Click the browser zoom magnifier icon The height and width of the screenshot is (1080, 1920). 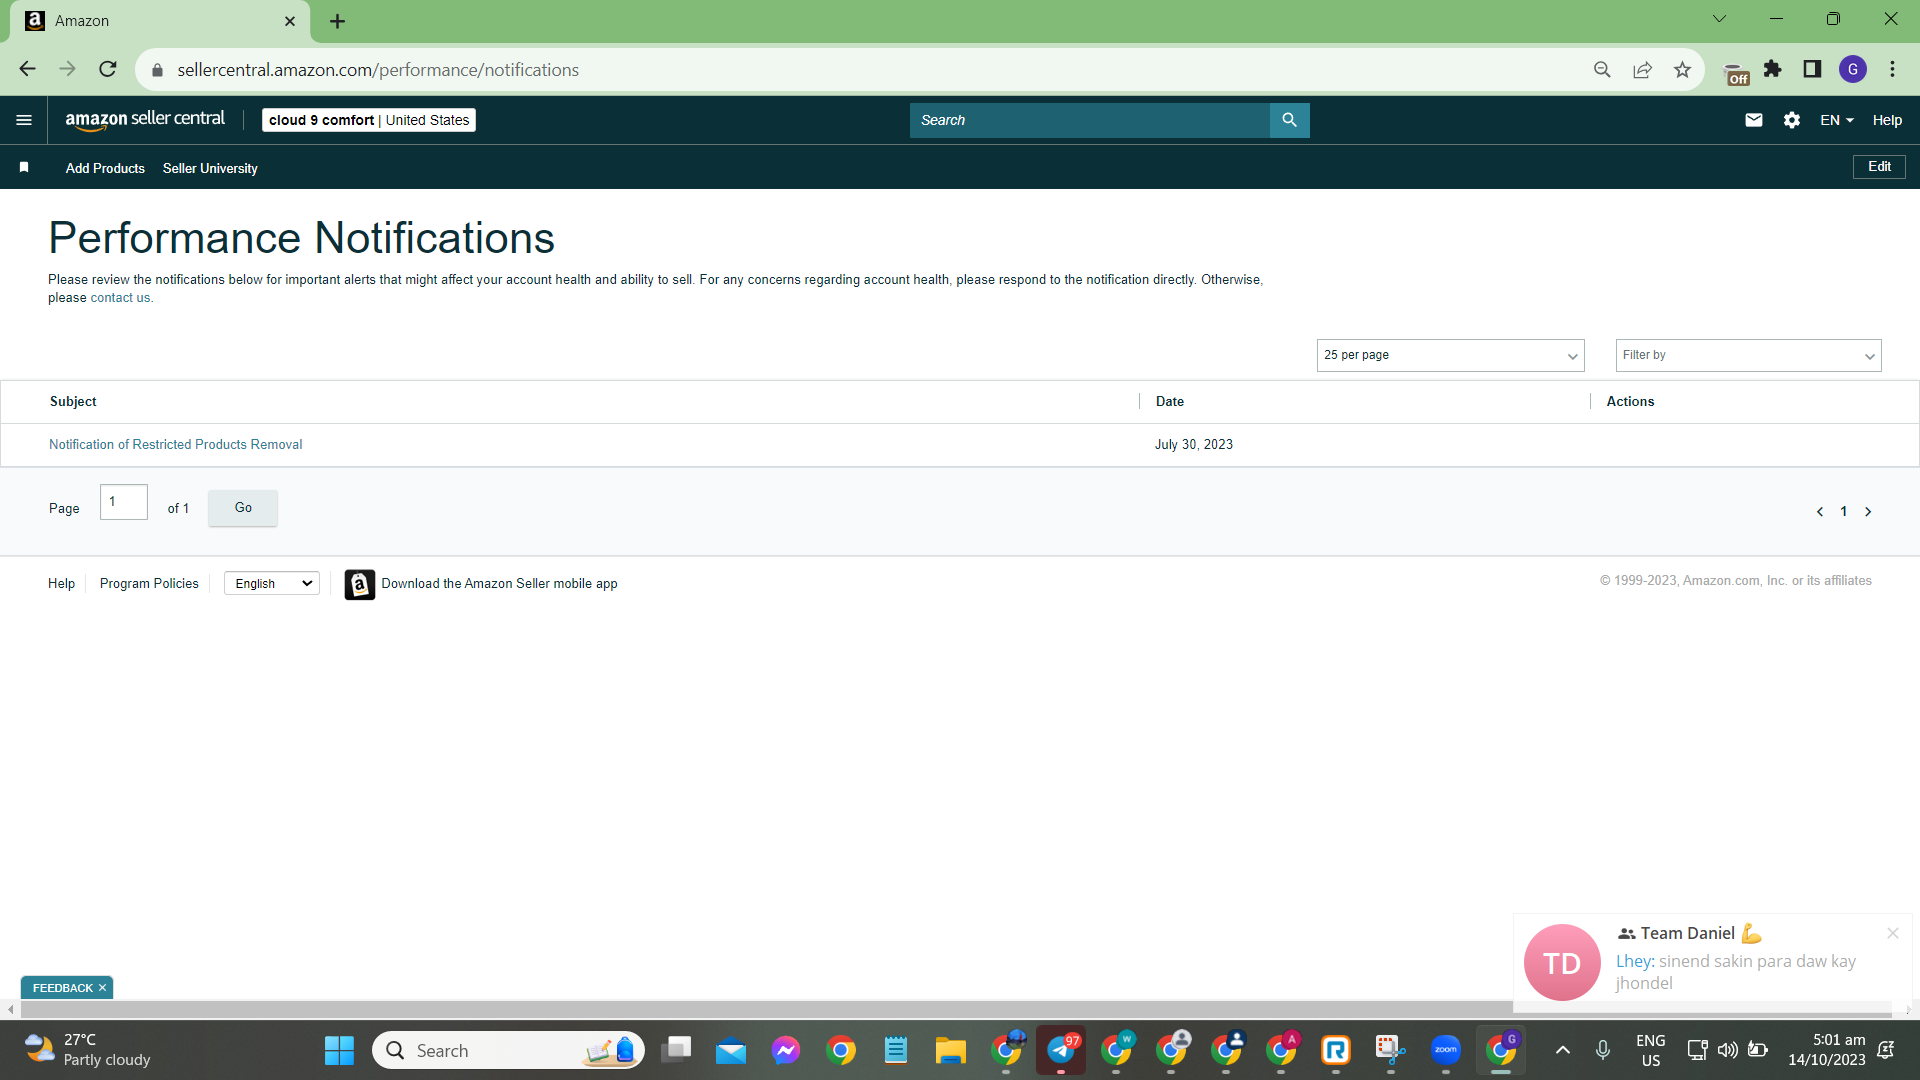[x=1602, y=69]
